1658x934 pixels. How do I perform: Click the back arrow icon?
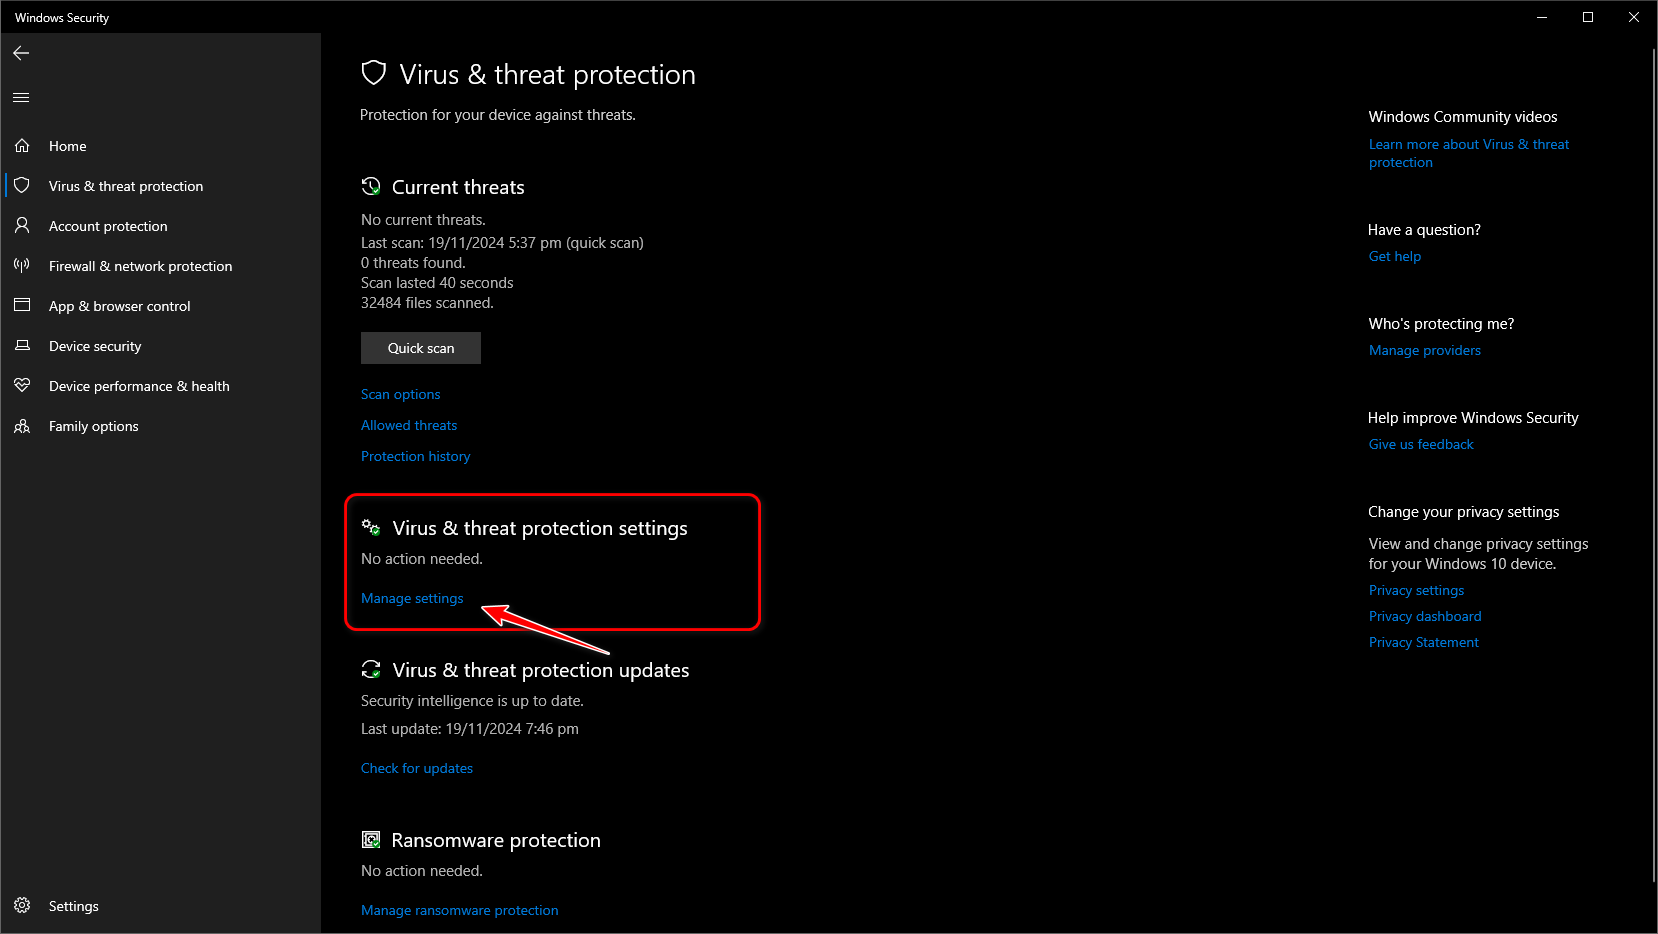(x=21, y=53)
